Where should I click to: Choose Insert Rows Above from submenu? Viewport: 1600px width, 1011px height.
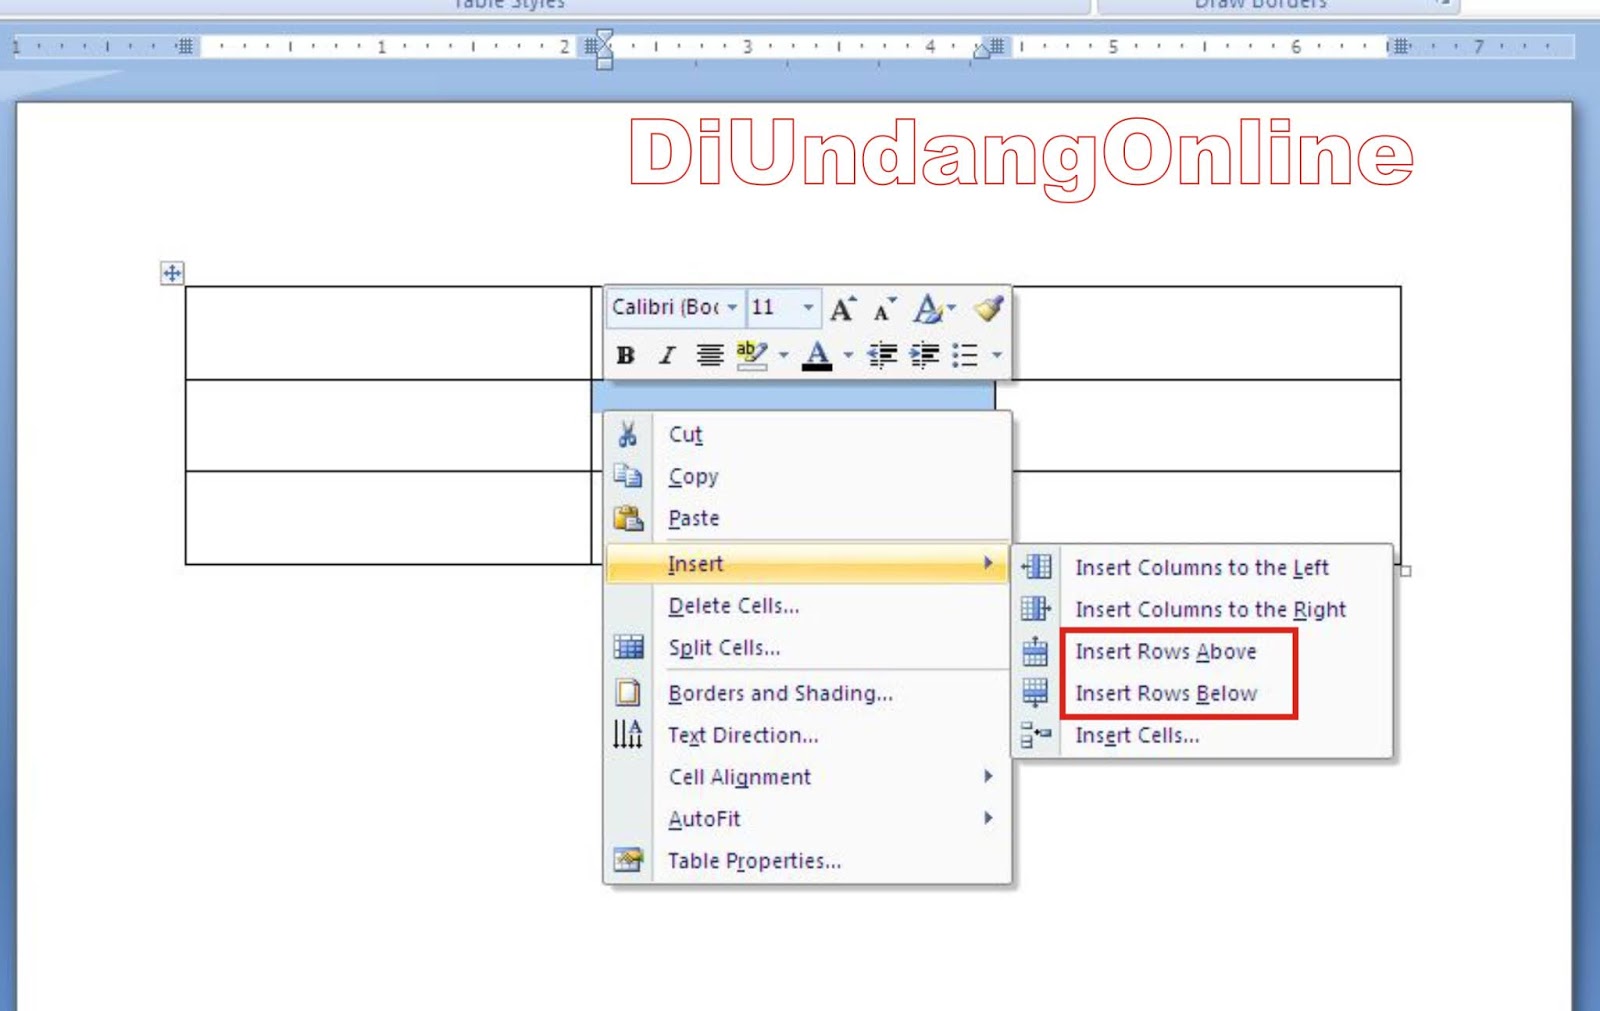point(1166,651)
